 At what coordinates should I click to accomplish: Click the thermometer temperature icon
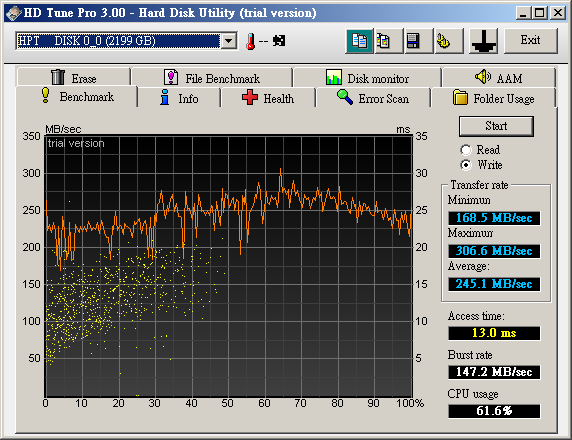251,41
